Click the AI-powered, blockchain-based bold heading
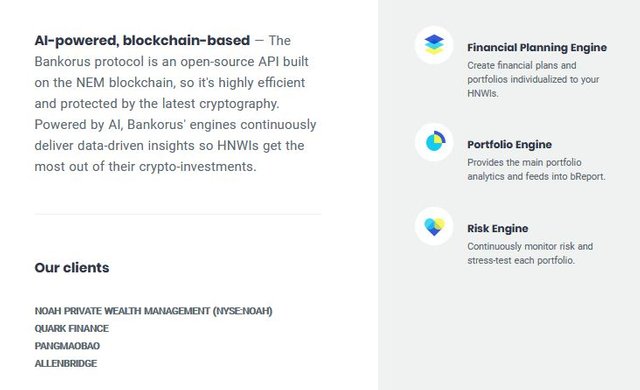This screenshot has width=640, height=390. point(142,40)
